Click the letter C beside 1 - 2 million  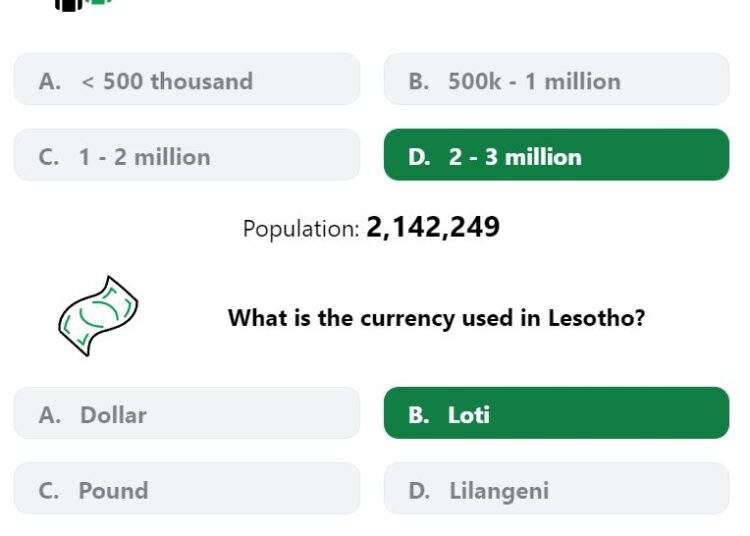tap(49, 157)
